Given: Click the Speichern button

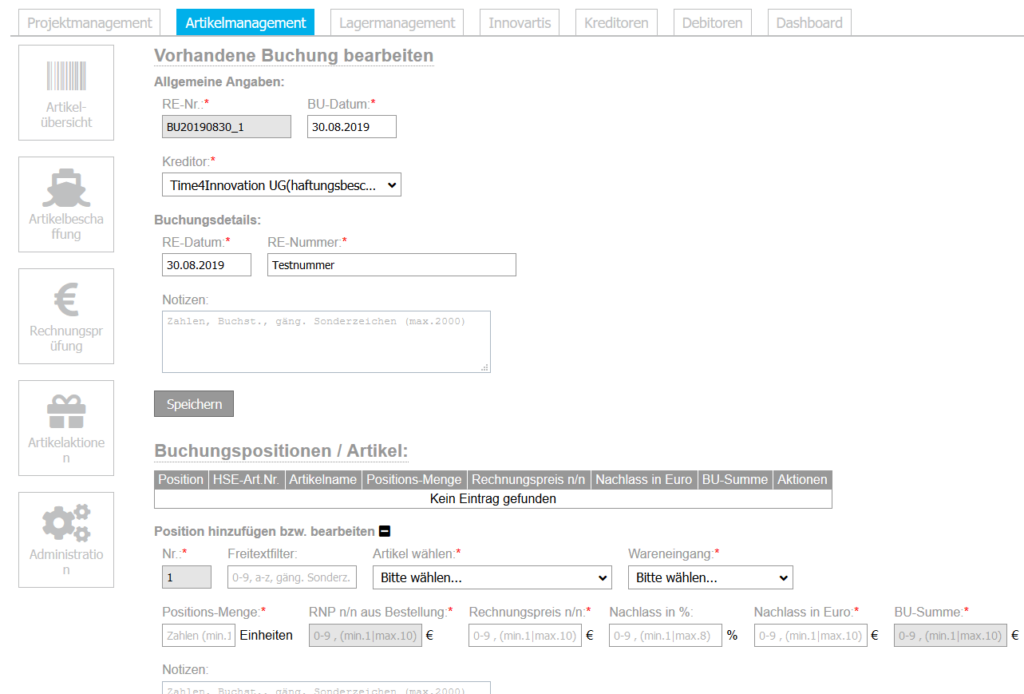Looking at the screenshot, I should click(x=193, y=404).
